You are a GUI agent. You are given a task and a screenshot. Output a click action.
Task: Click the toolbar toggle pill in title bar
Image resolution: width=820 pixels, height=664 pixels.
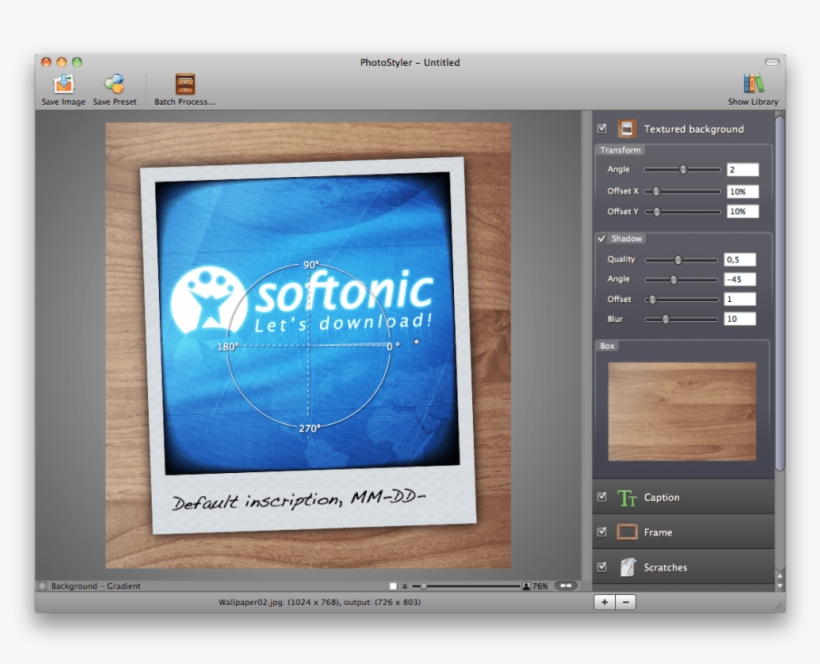click(772, 62)
